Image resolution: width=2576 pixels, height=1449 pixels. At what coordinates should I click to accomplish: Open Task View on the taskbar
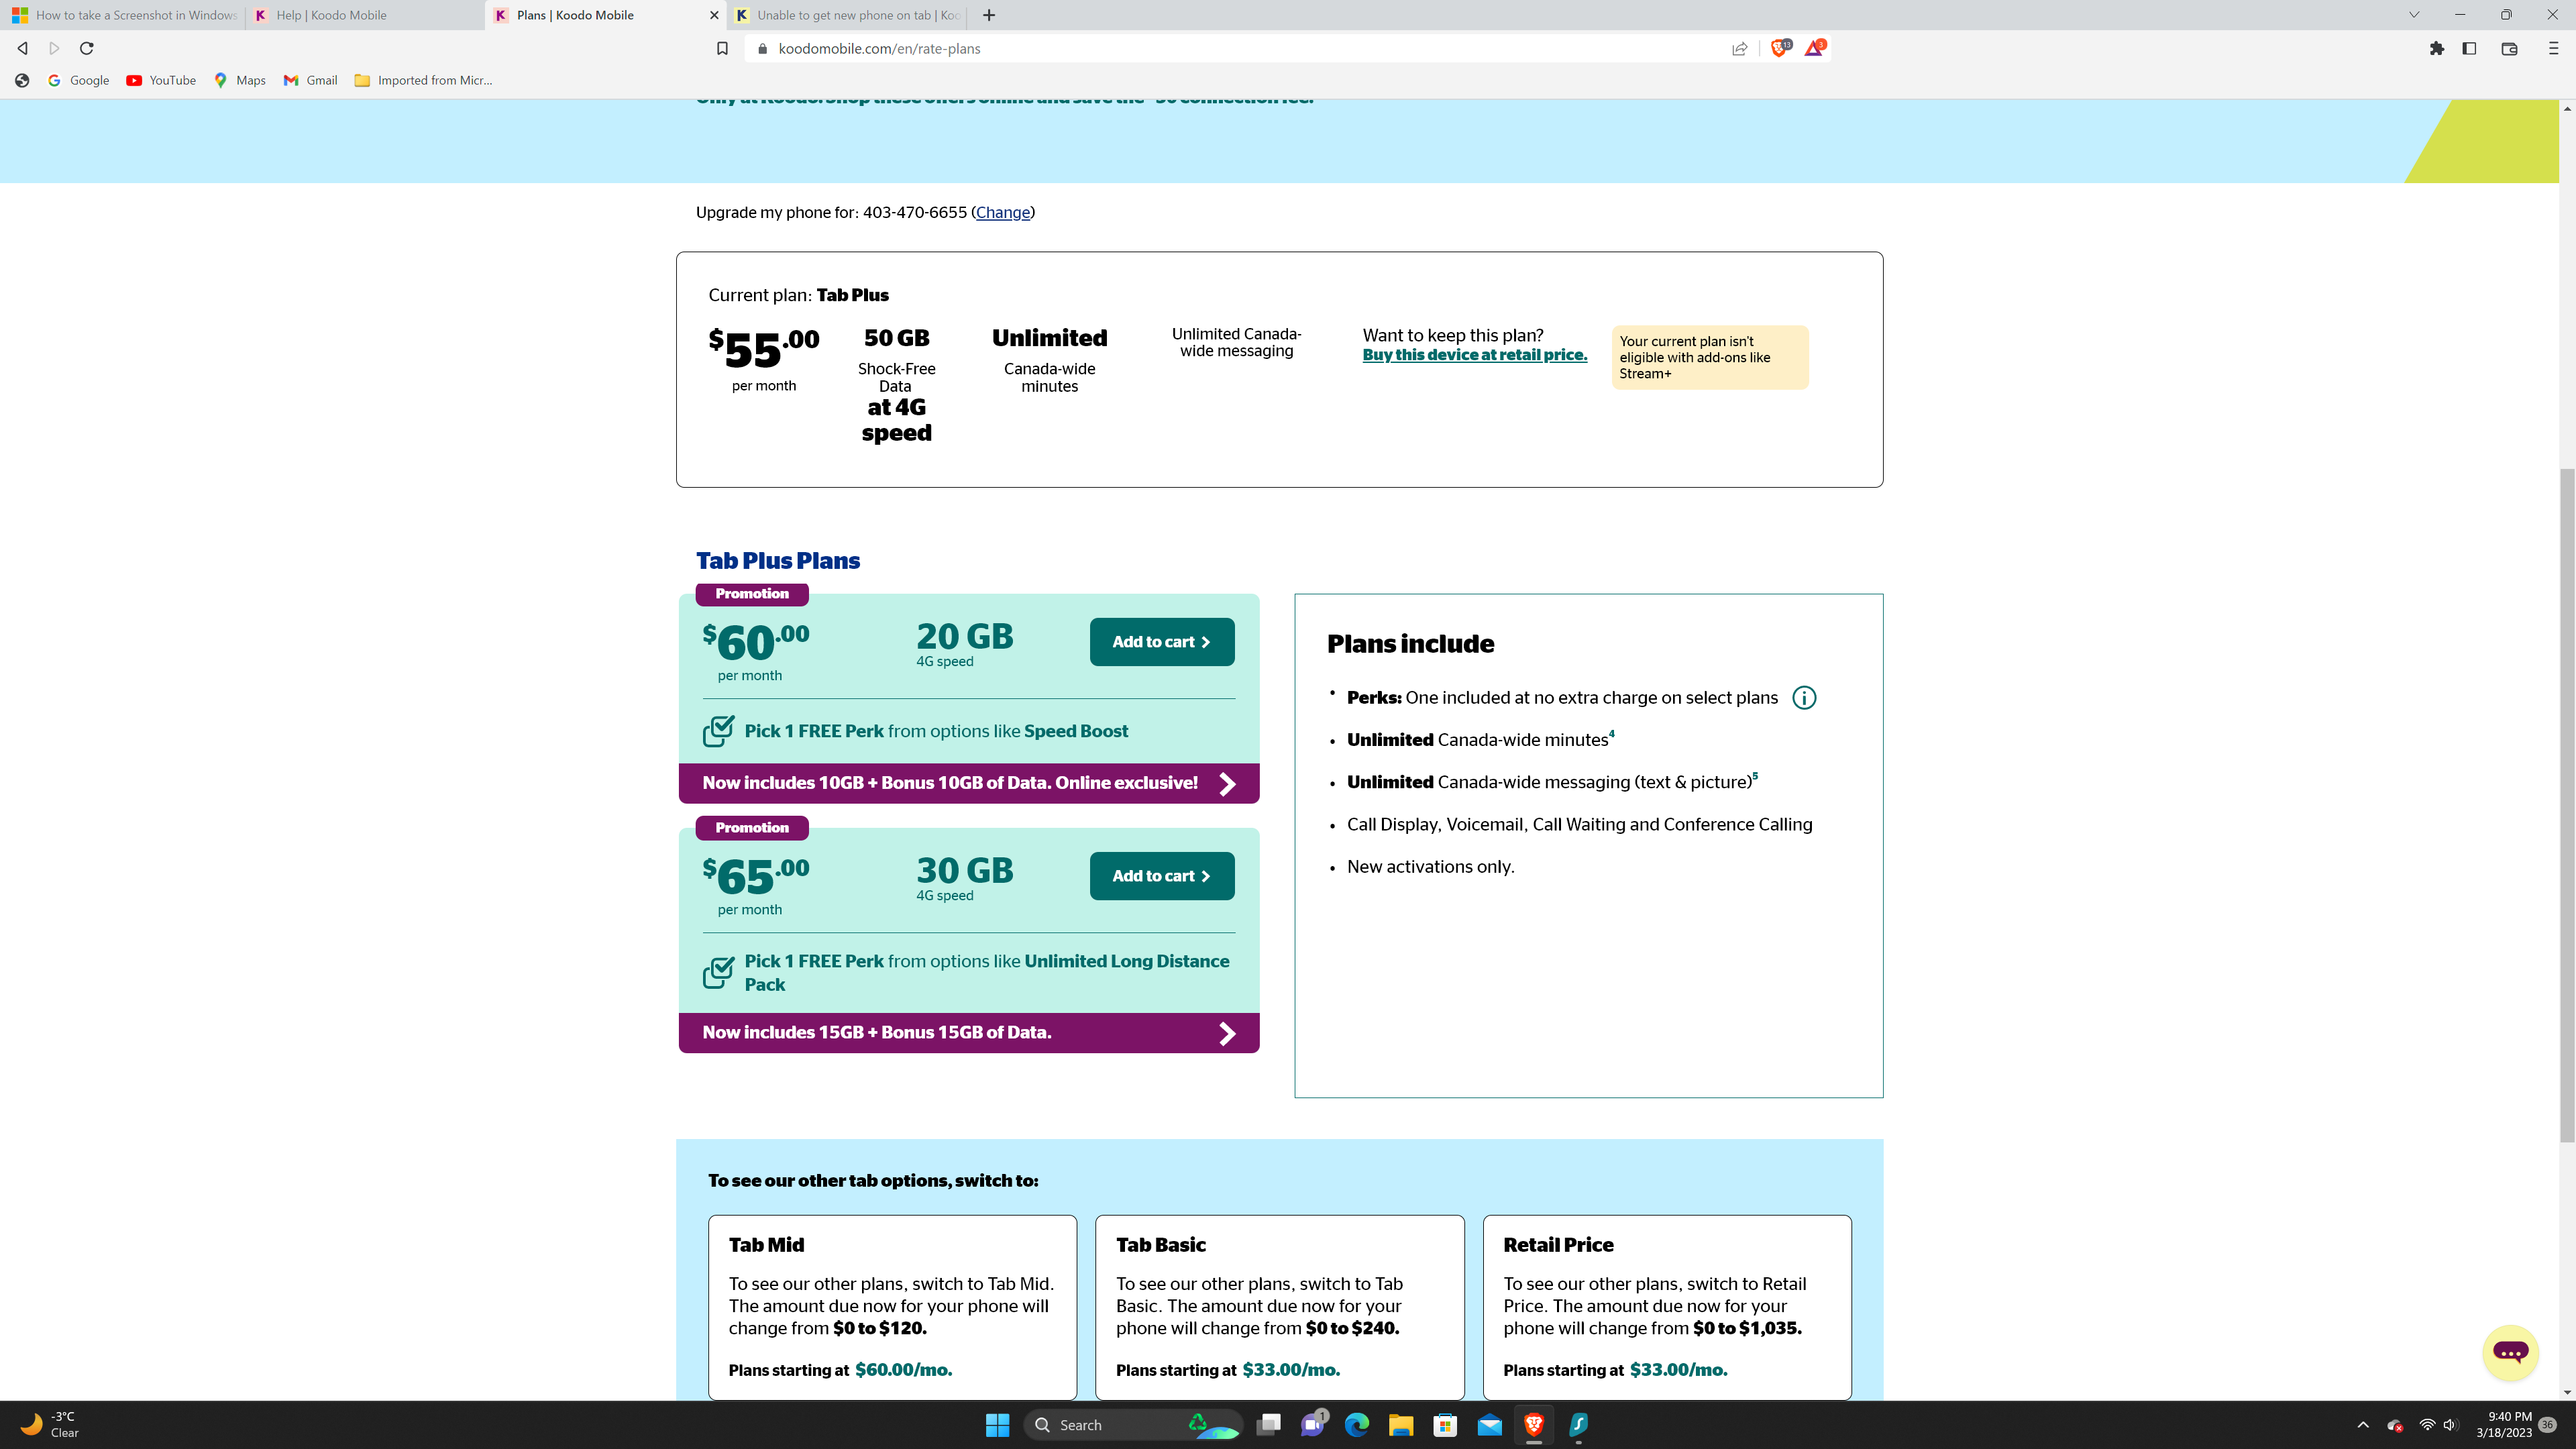pyautogui.click(x=1269, y=1425)
